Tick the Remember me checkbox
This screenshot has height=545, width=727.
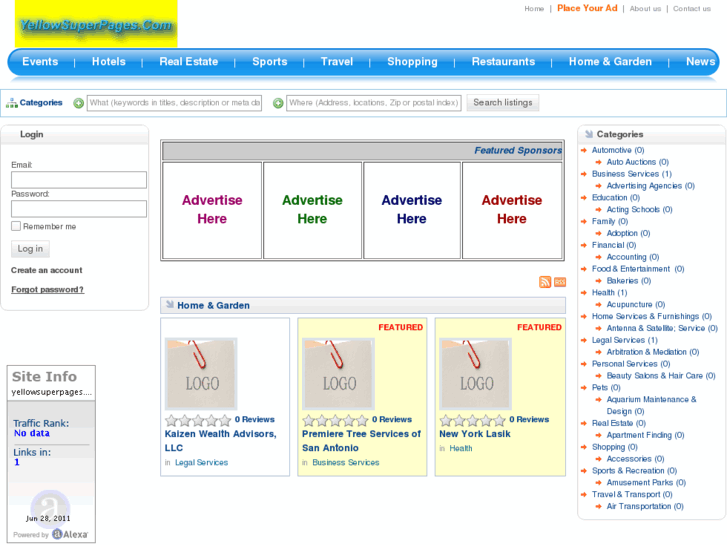(16, 226)
